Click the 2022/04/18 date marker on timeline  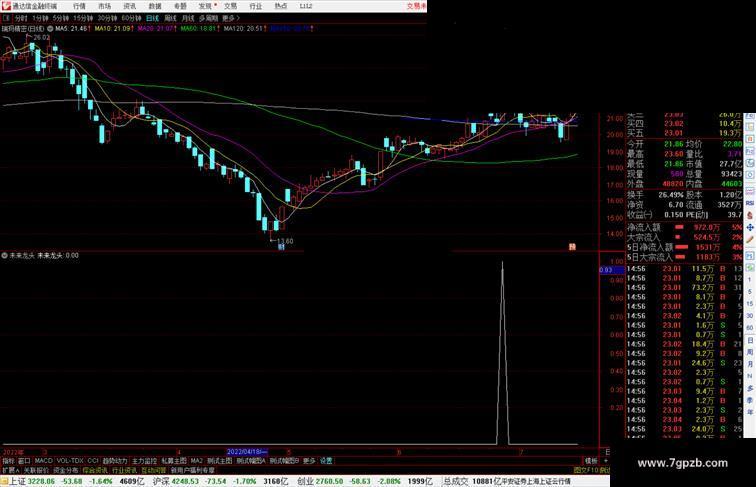click(x=246, y=452)
